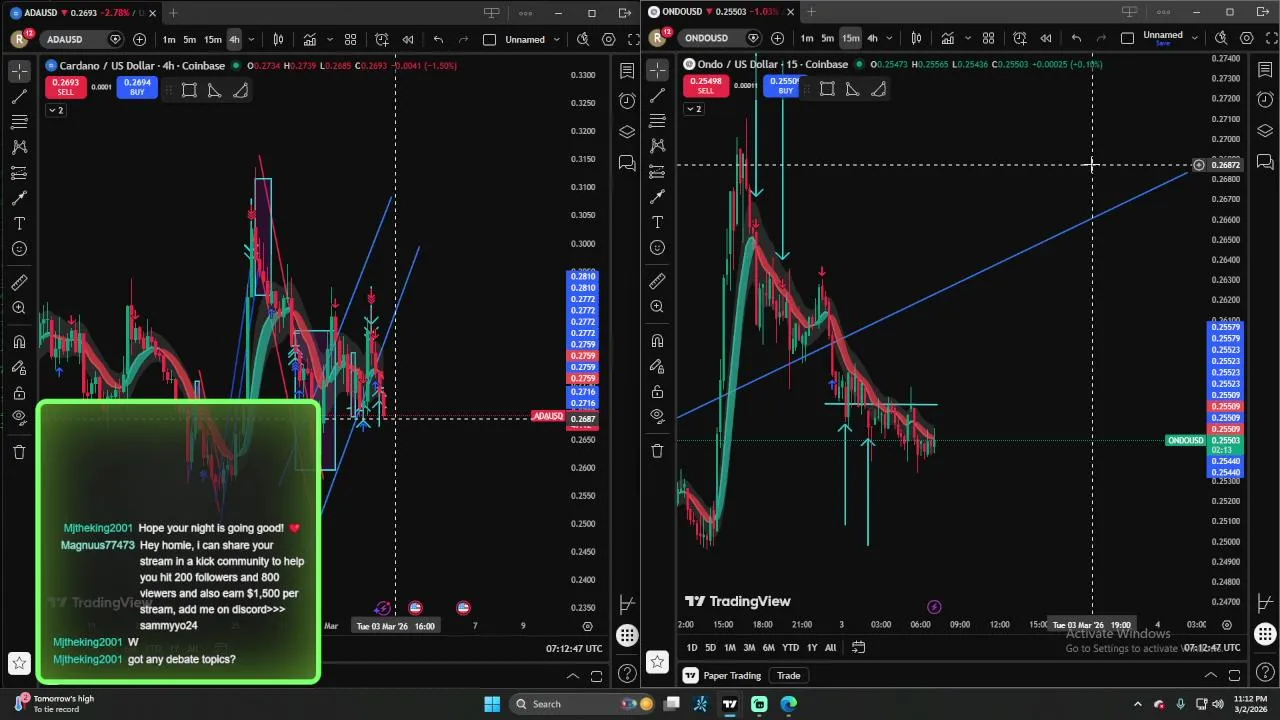Open chart settings gear in the ONDOUSD toolbar
Viewport: 1280px width, 720px height.
[x=1247, y=38]
